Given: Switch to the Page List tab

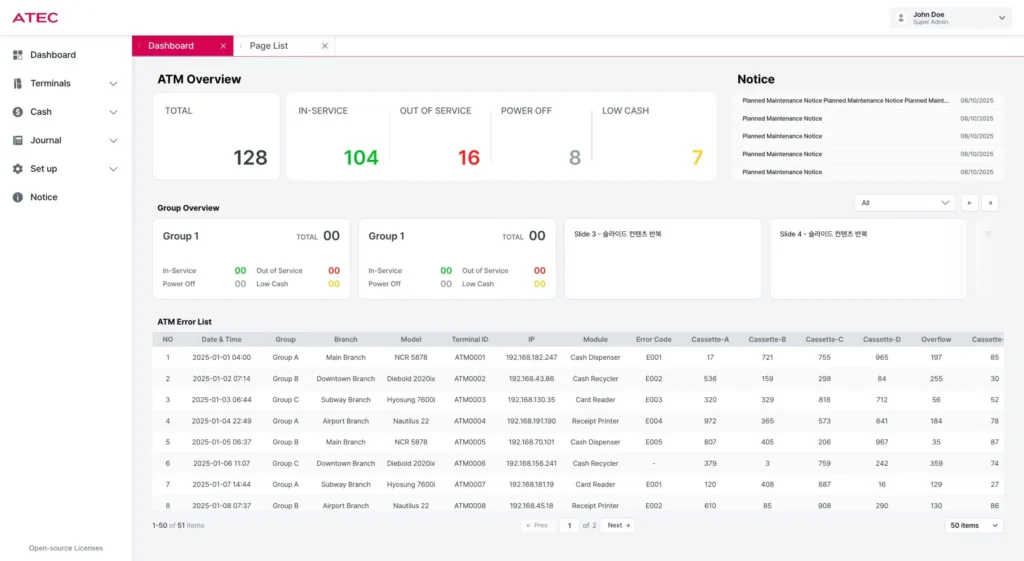Looking at the screenshot, I should pyautogui.click(x=268, y=46).
